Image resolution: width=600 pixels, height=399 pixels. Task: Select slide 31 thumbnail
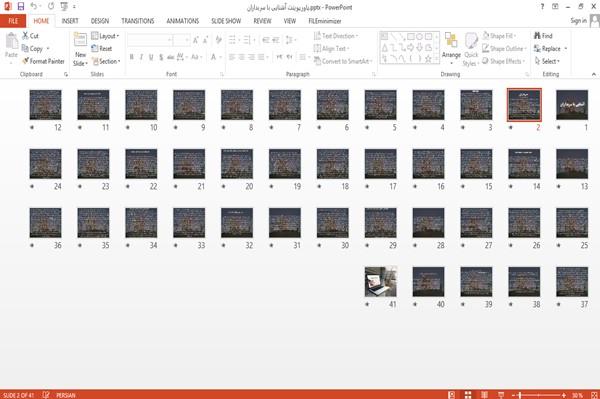(x=285, y=223)
